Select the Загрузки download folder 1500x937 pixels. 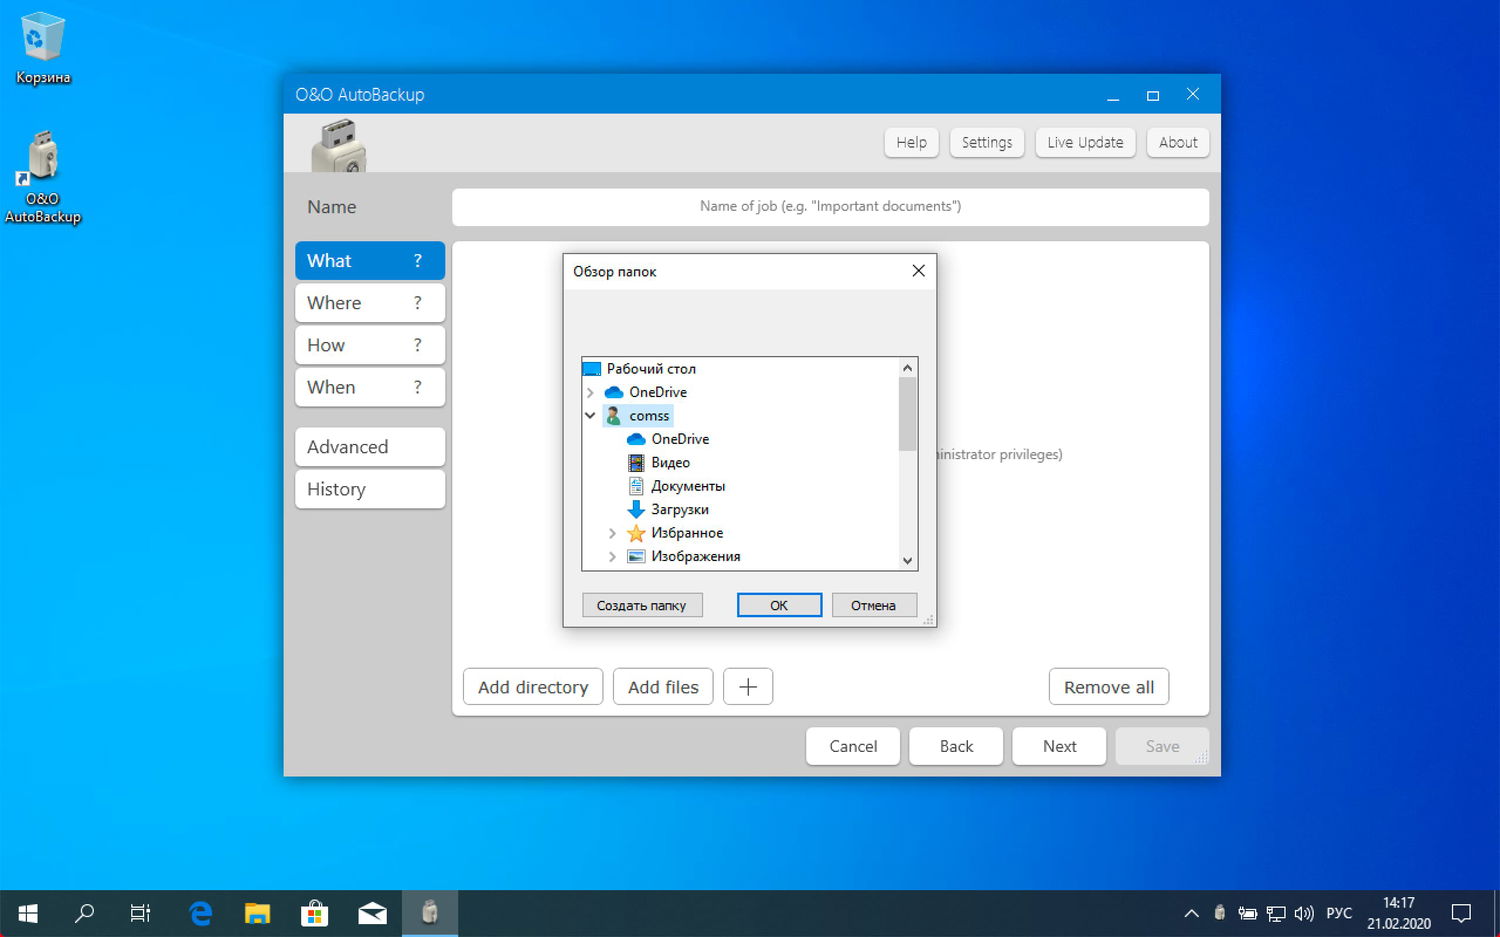coord(678,509)
